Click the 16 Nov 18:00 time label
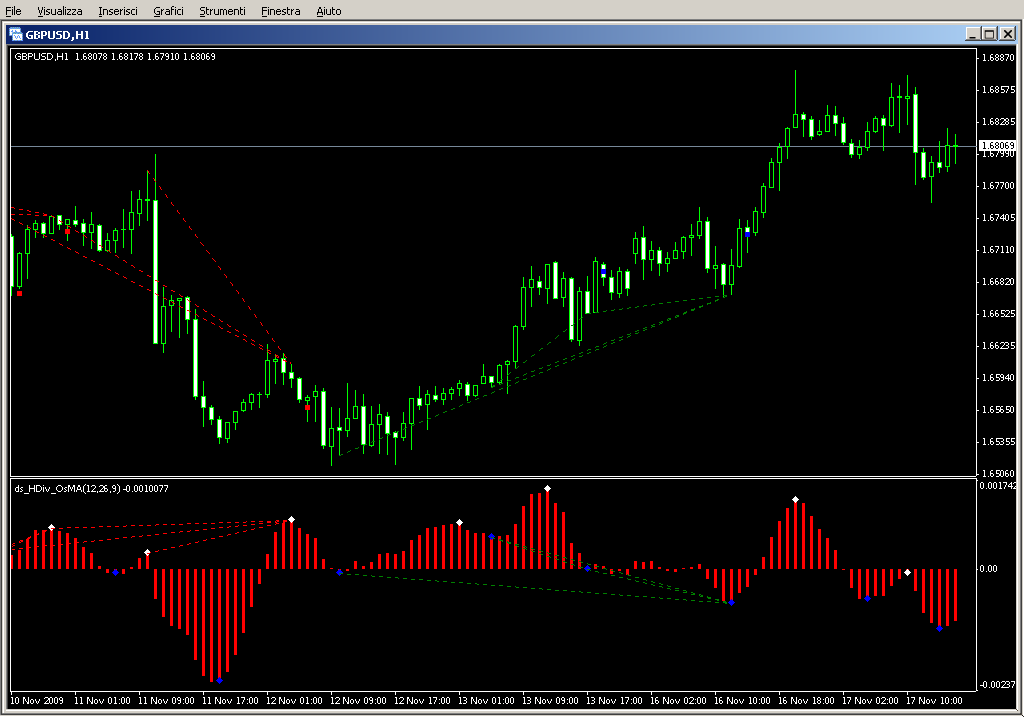This screenshot has width=1024, height=717. pyautogui.click(x=806, y=701)
